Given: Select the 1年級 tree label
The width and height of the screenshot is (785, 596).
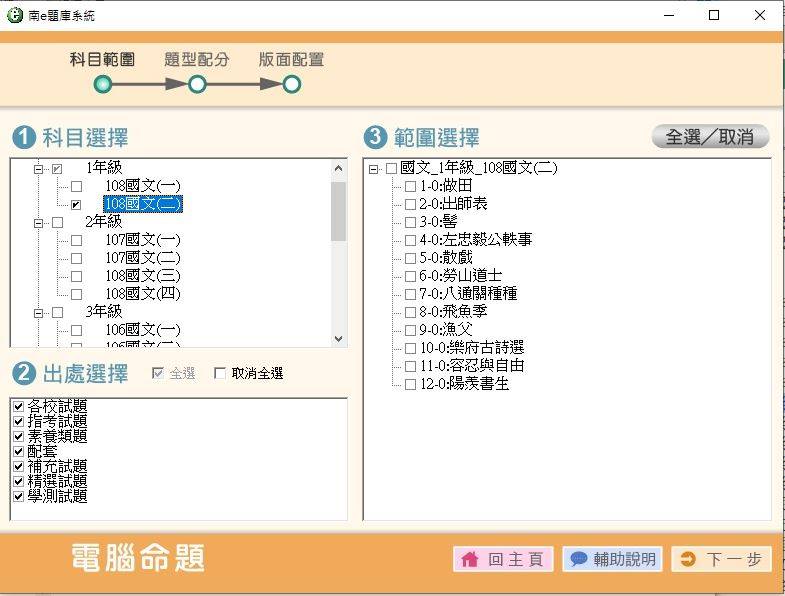Looking at the screenshot, I should pos(104,168).
